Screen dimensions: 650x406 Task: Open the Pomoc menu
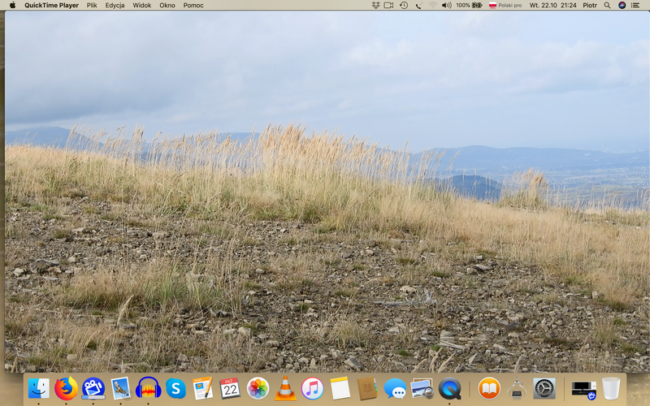pos(193,5)
